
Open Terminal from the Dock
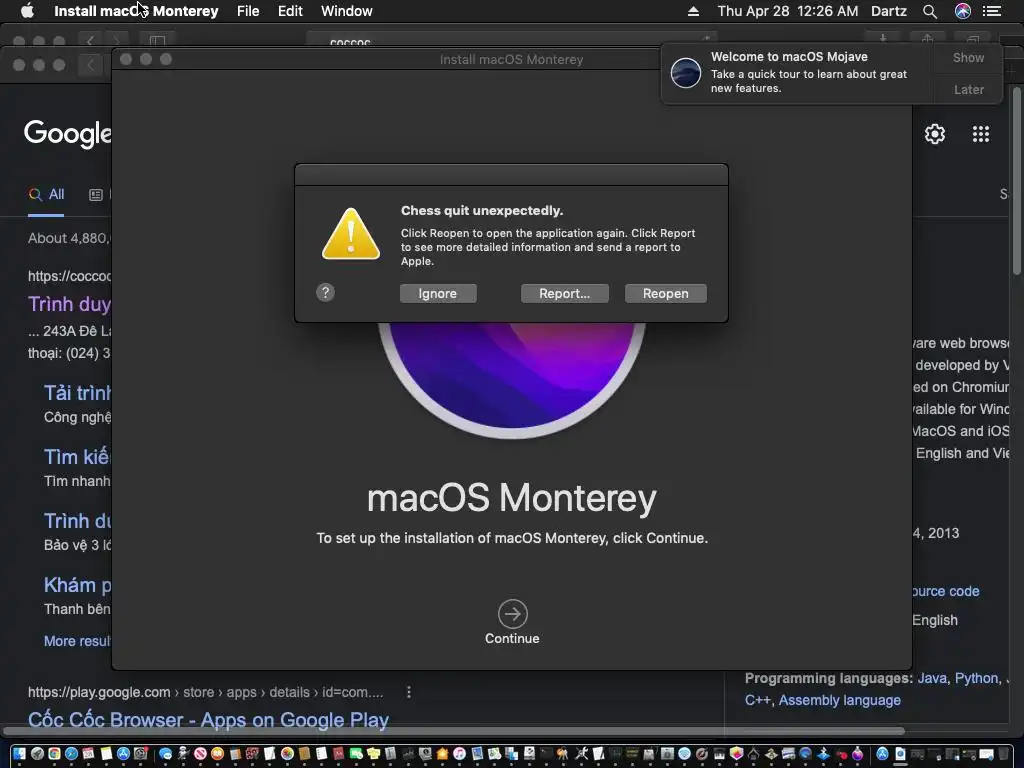pyautogui.click(x=546, y=754)
